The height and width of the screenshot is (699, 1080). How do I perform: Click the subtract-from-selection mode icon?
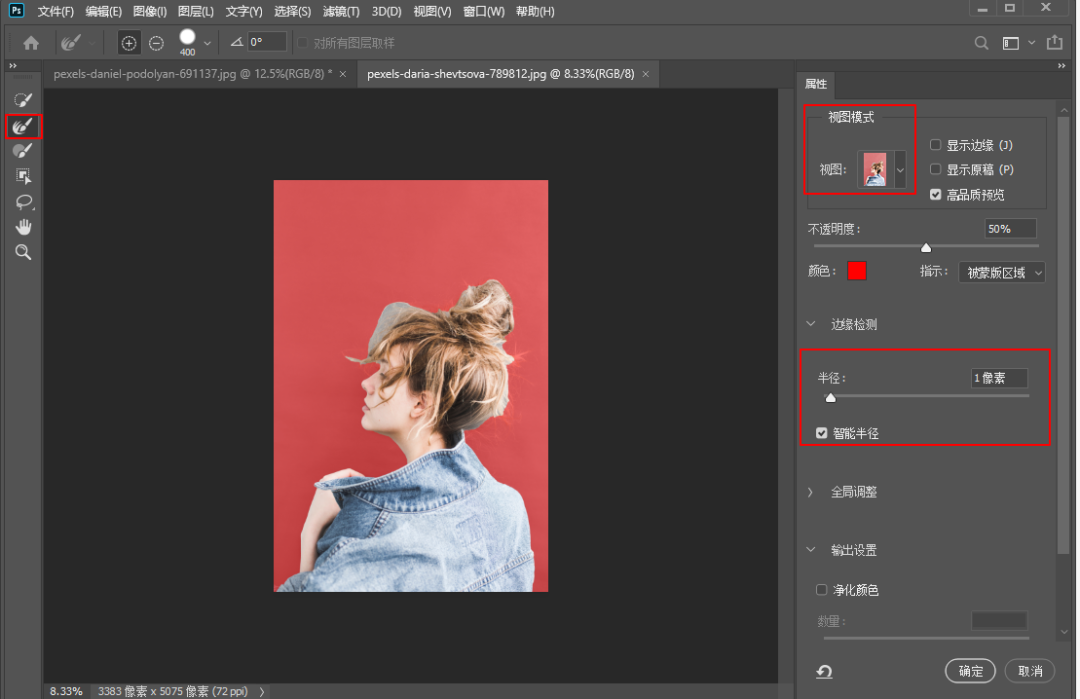[x=156, y=43]
